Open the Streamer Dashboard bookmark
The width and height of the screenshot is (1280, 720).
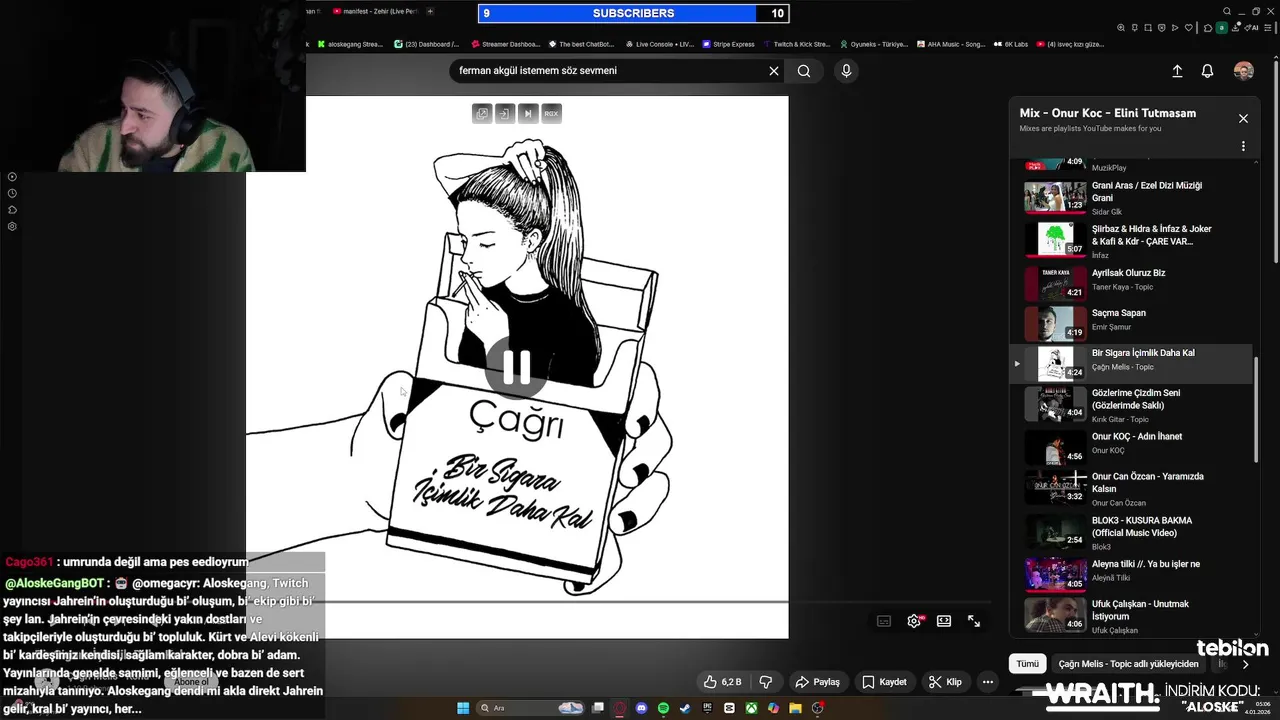(x=505, y=44)
